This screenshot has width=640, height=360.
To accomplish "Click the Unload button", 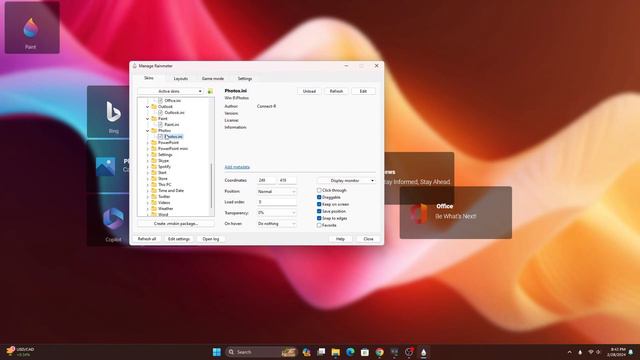I will [309, 91].
